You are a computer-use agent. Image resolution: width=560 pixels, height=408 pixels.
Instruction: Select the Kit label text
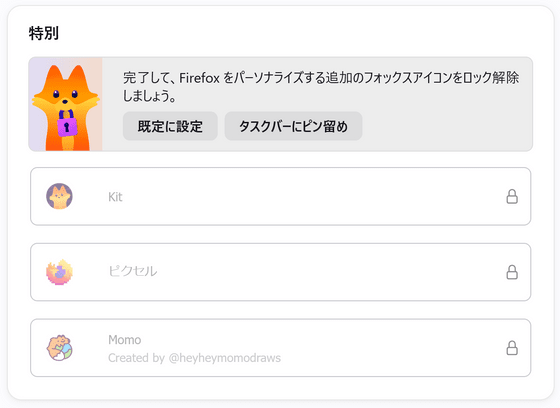(115, 197)
